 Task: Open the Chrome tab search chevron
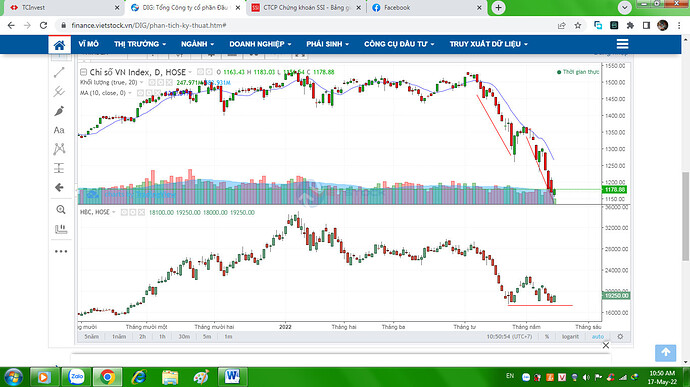[x=624, y=7]
